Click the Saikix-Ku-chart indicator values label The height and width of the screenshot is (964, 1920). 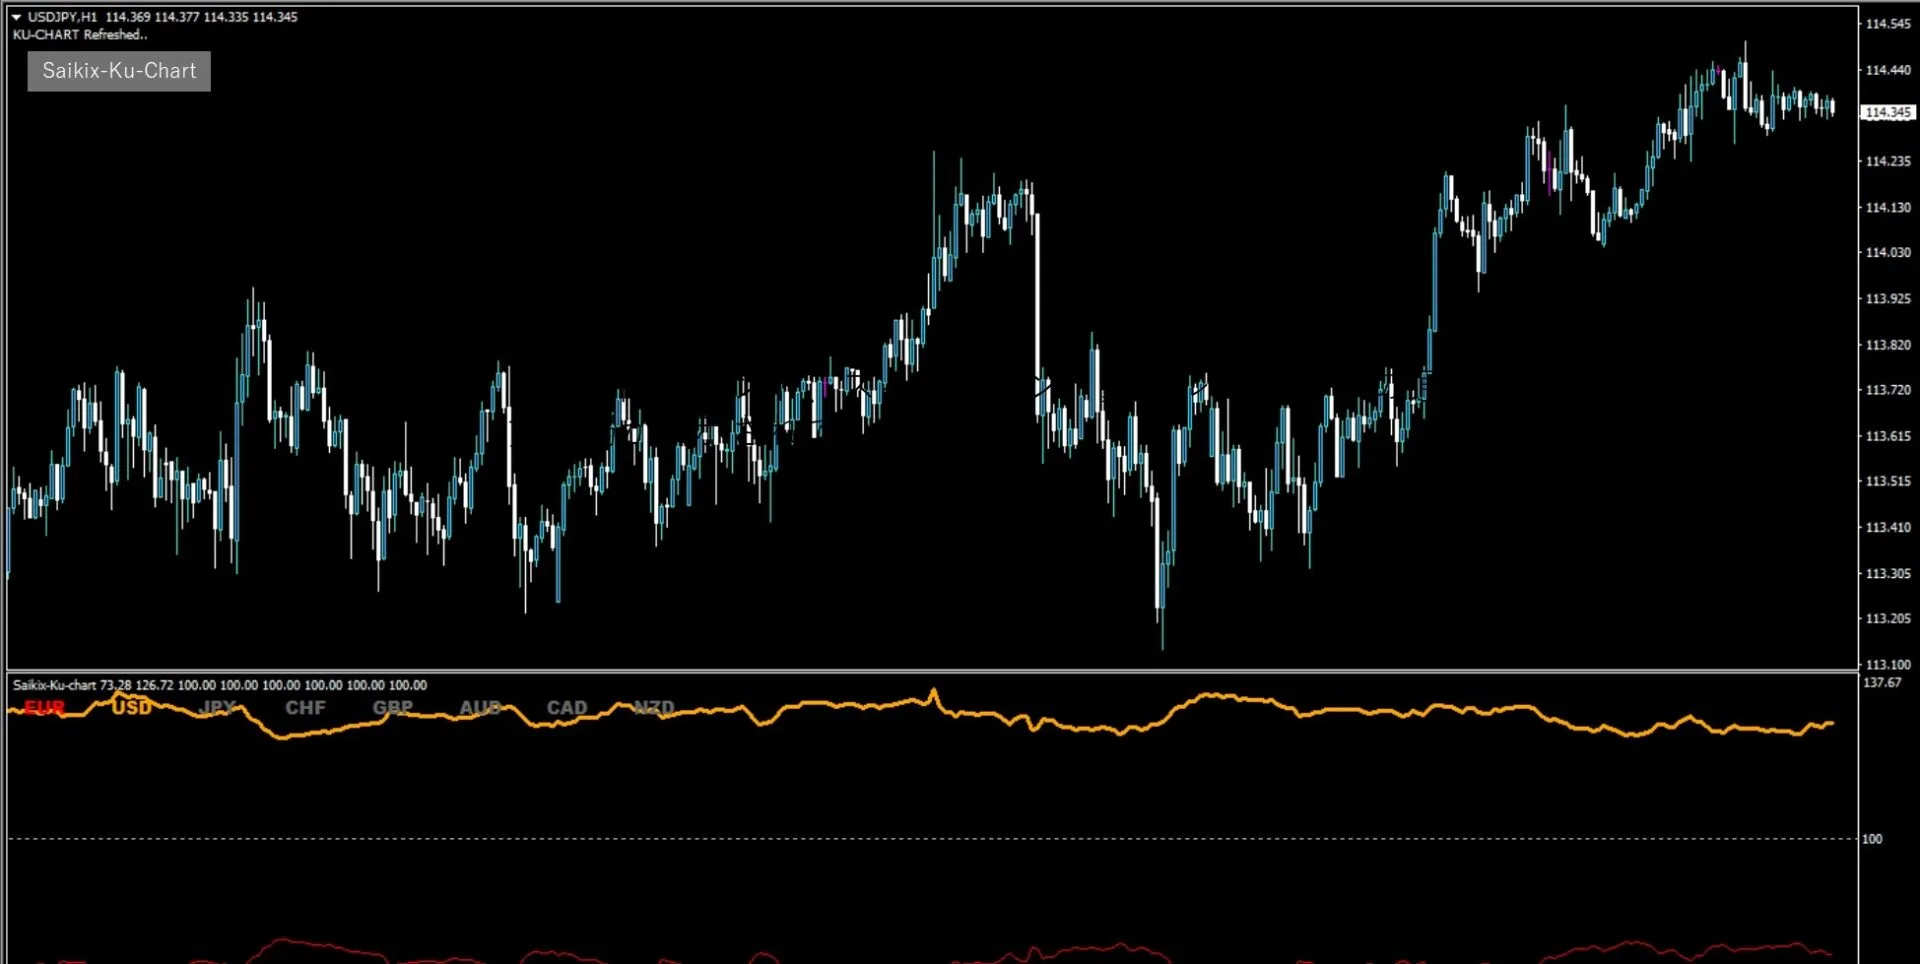pos(220,685)
